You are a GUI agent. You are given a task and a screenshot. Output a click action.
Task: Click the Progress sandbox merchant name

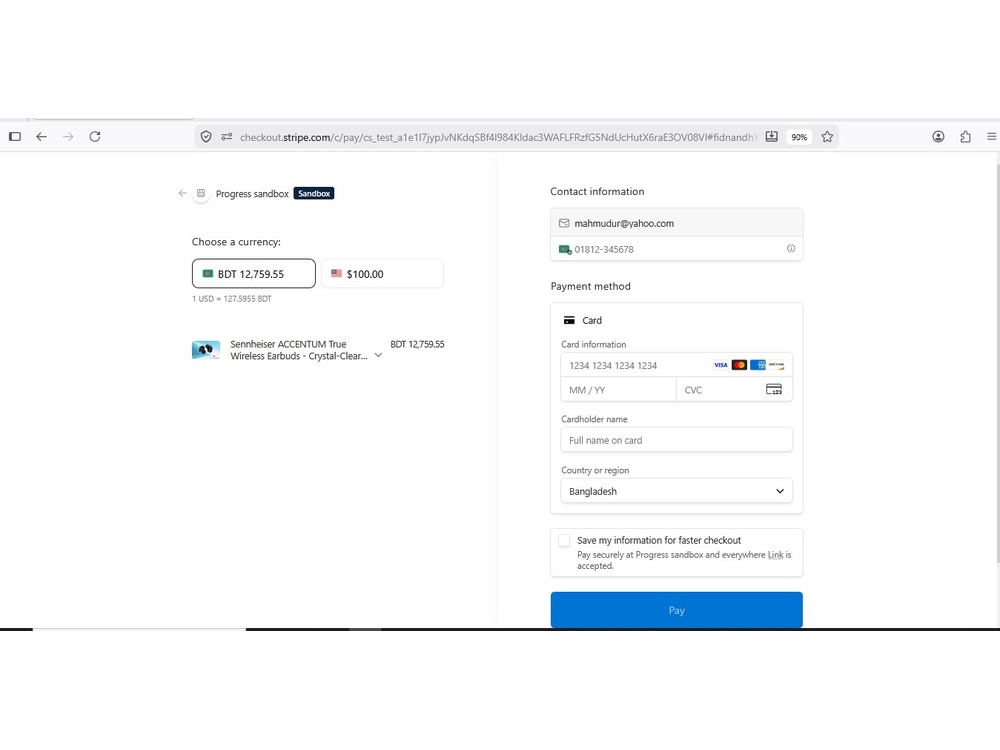click(x=252, y=194)
